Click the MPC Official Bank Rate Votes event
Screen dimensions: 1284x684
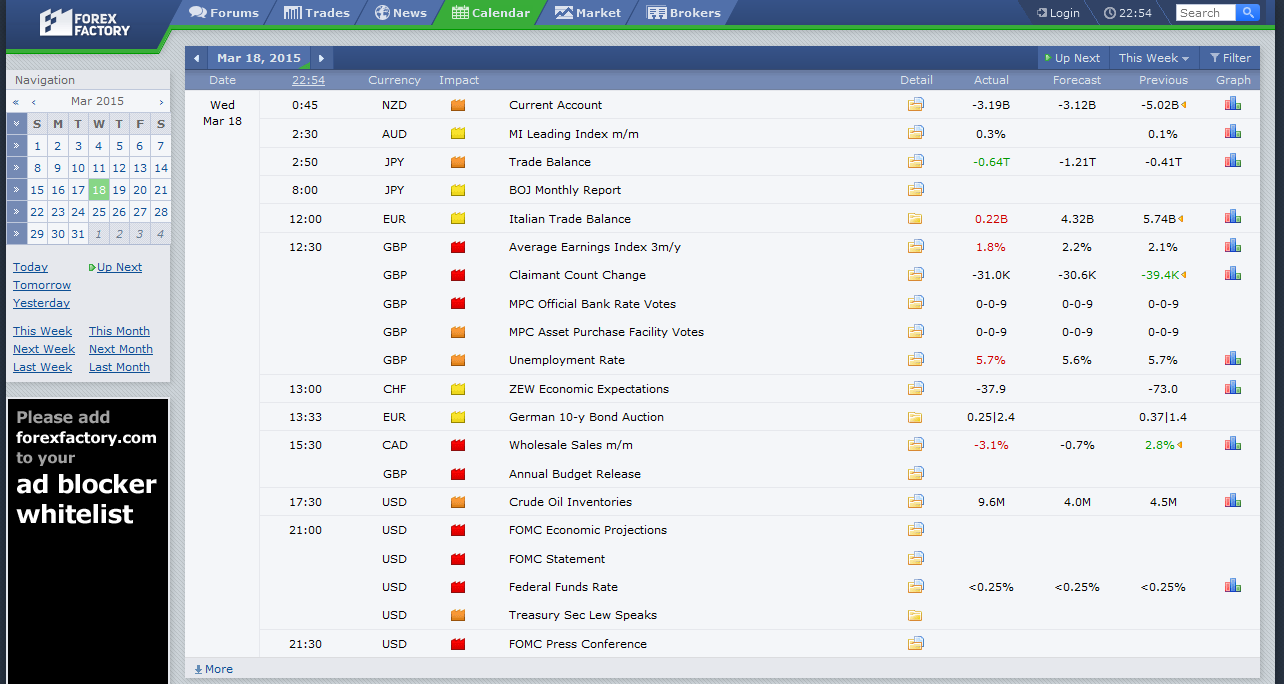[592, 304]
